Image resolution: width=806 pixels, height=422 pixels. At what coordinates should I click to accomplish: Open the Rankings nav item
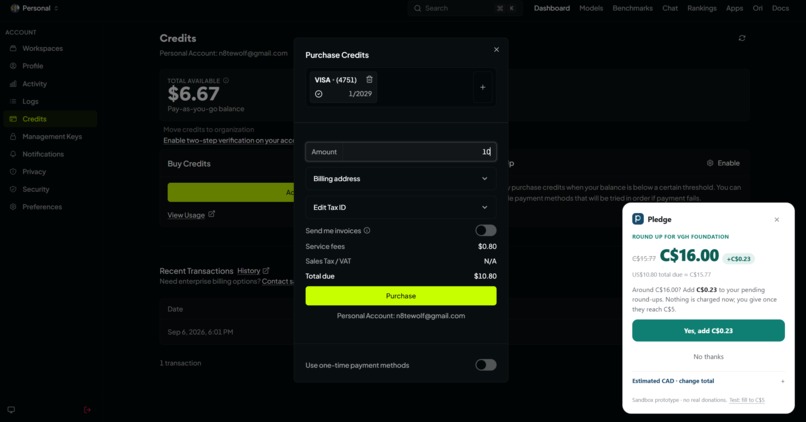702,8
